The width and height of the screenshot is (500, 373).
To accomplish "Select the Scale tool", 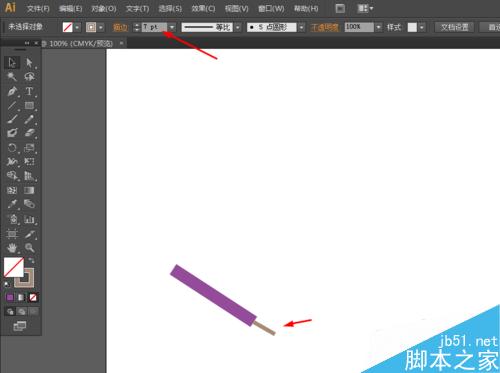I will 29,147.
